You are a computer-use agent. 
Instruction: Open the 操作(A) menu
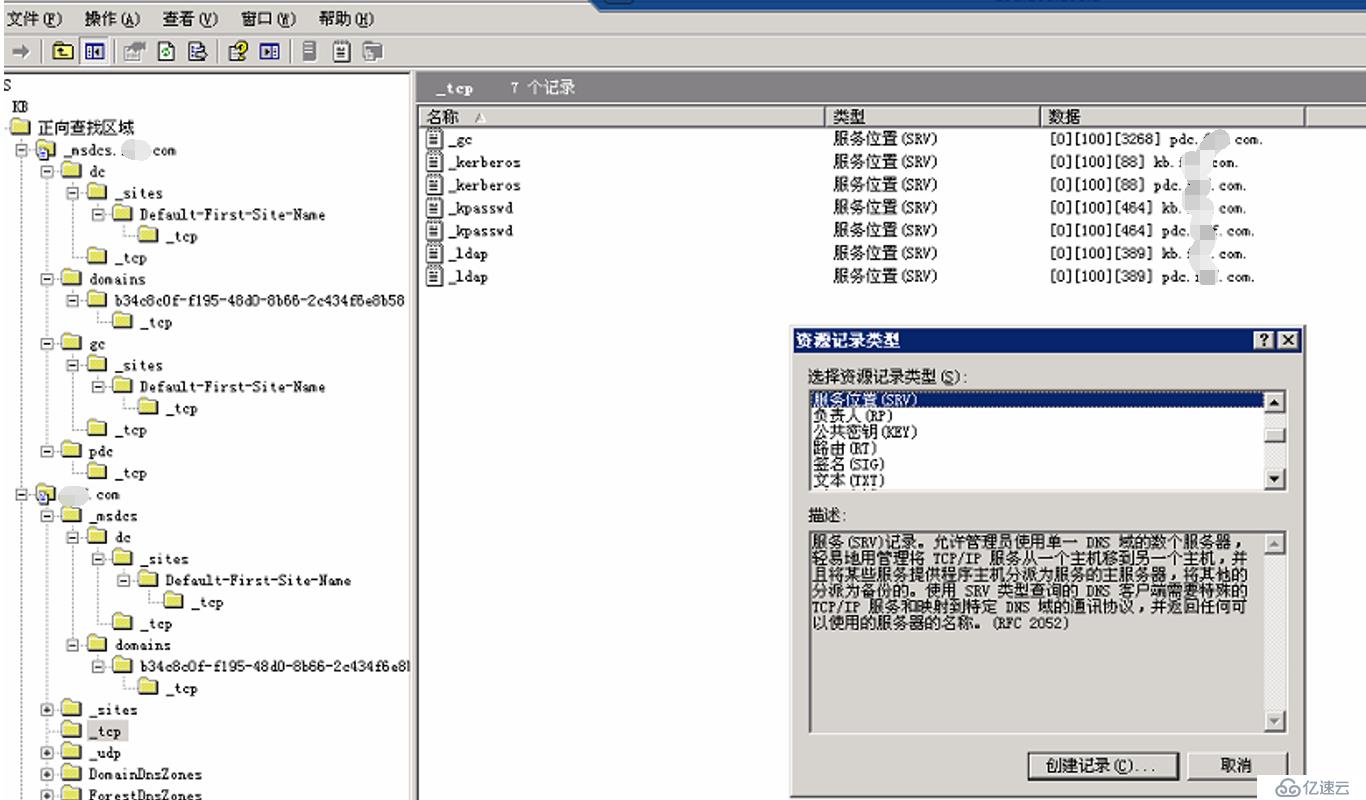(x=113, y=19)
